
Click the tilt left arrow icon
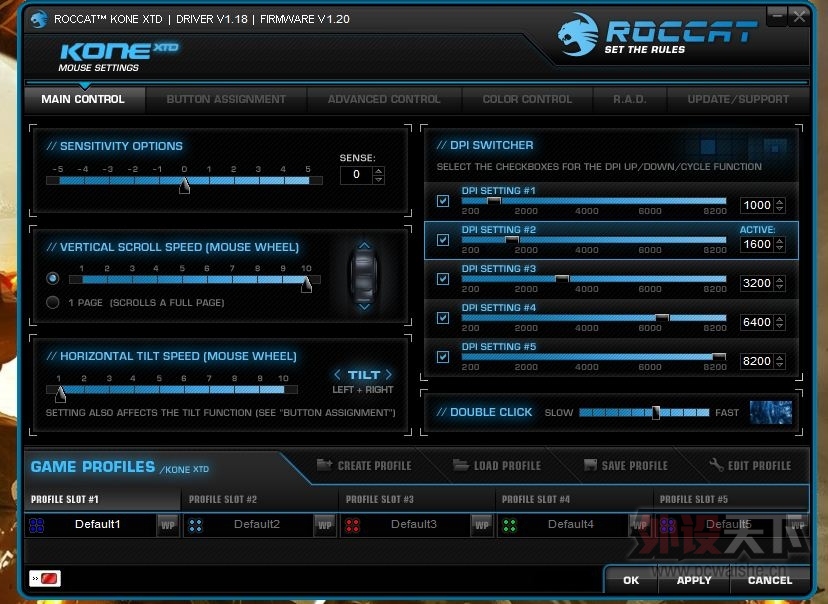(x=337, y=374)
